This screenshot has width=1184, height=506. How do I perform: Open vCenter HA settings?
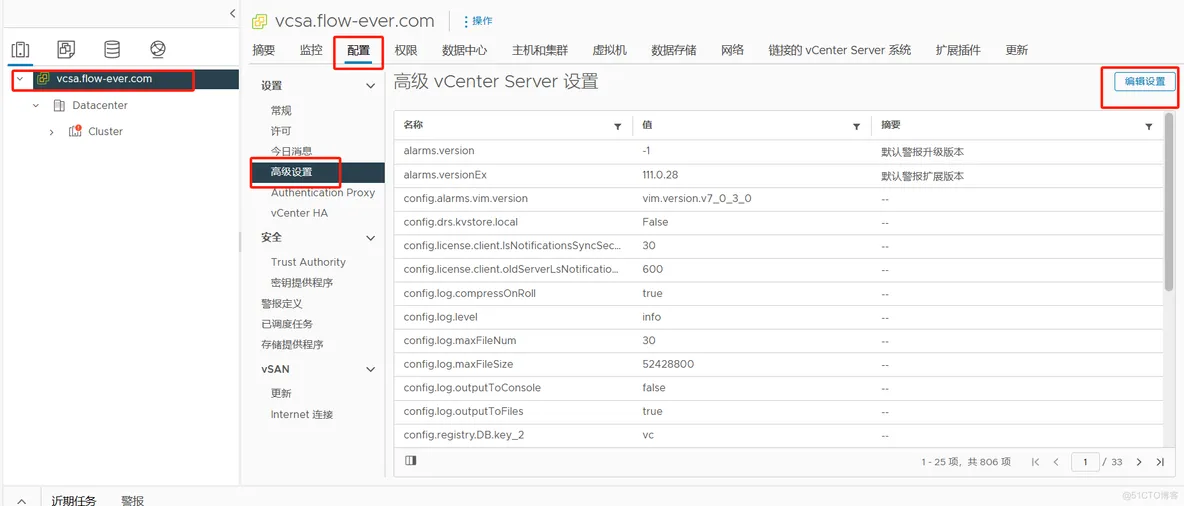[x=299, y=213]
